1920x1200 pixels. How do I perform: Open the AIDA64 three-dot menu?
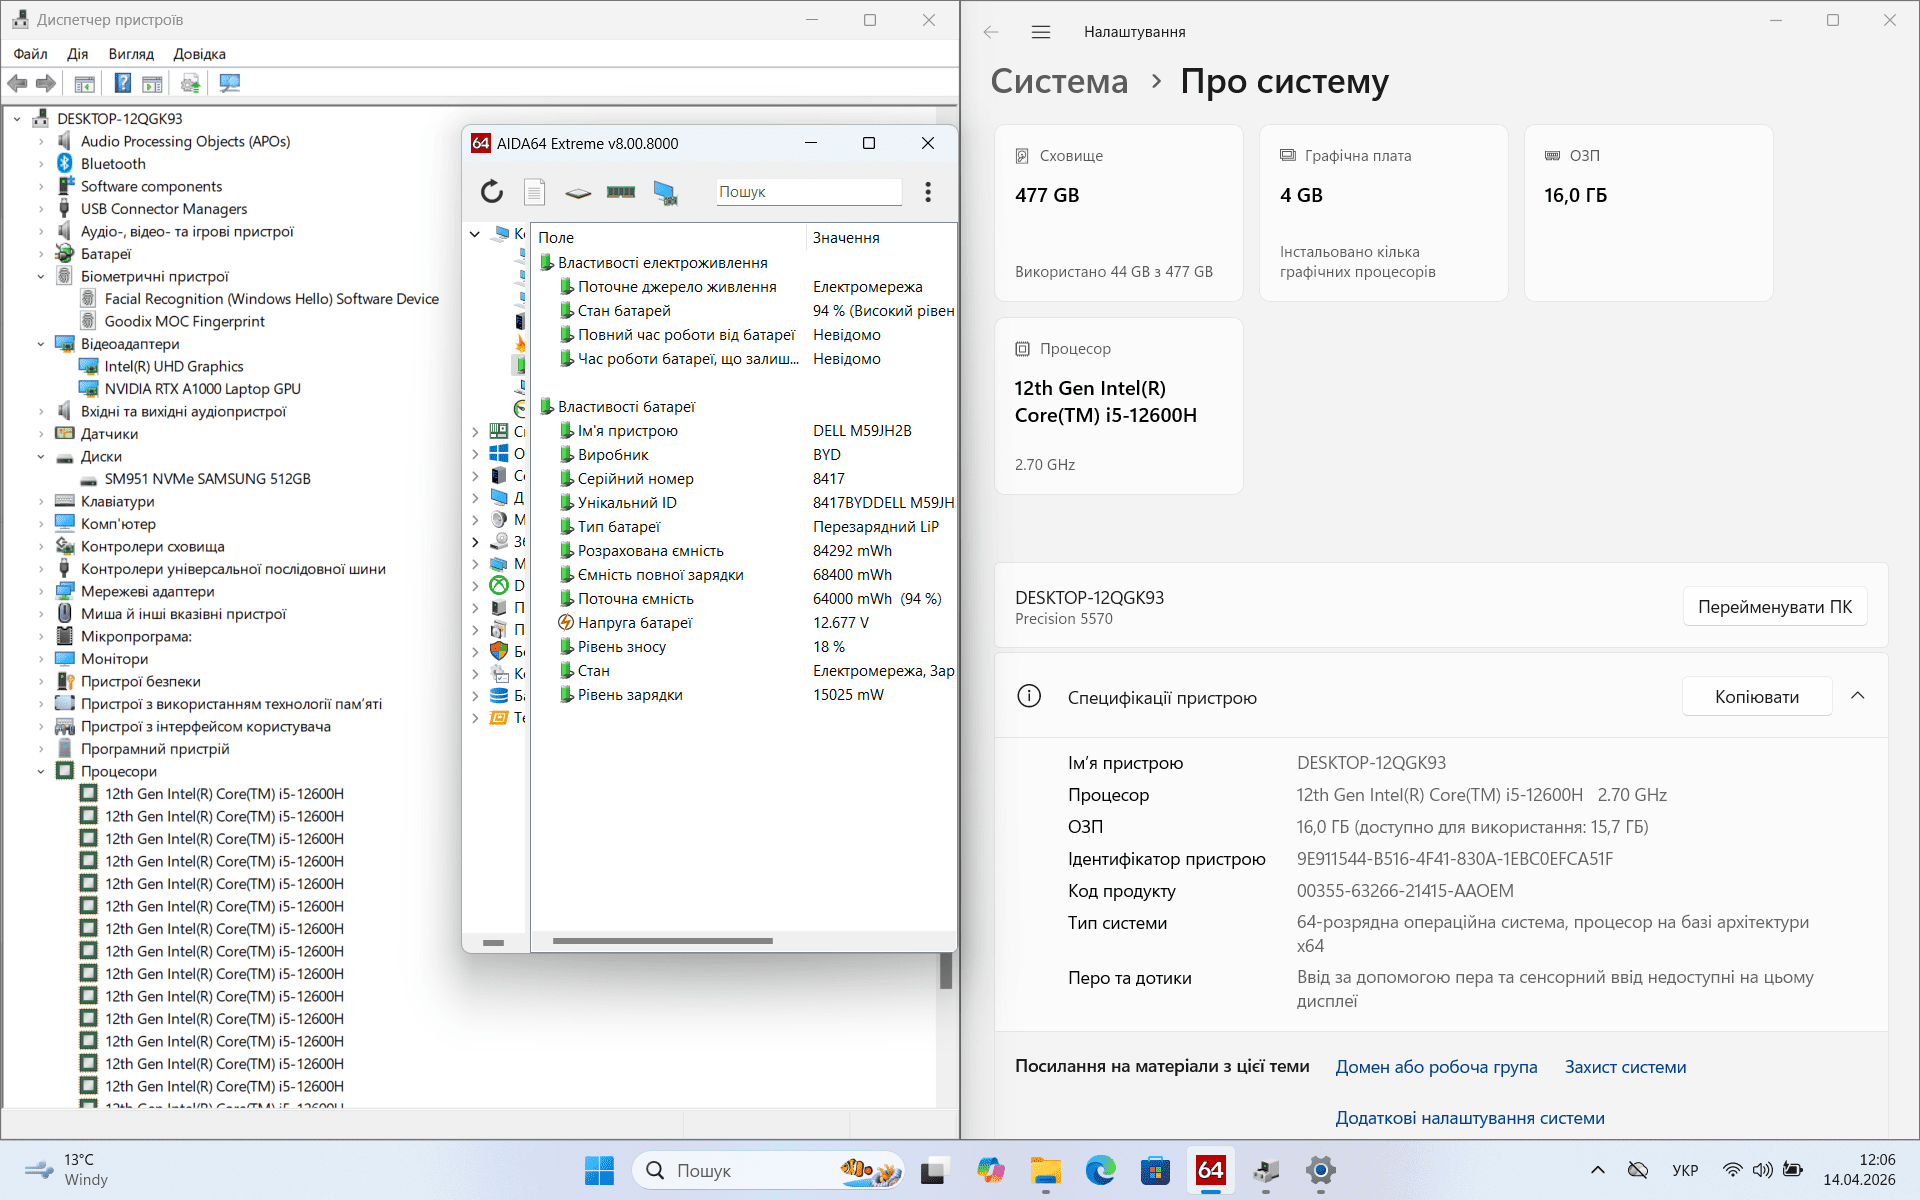pyautogui.click(x=928, y=191)
